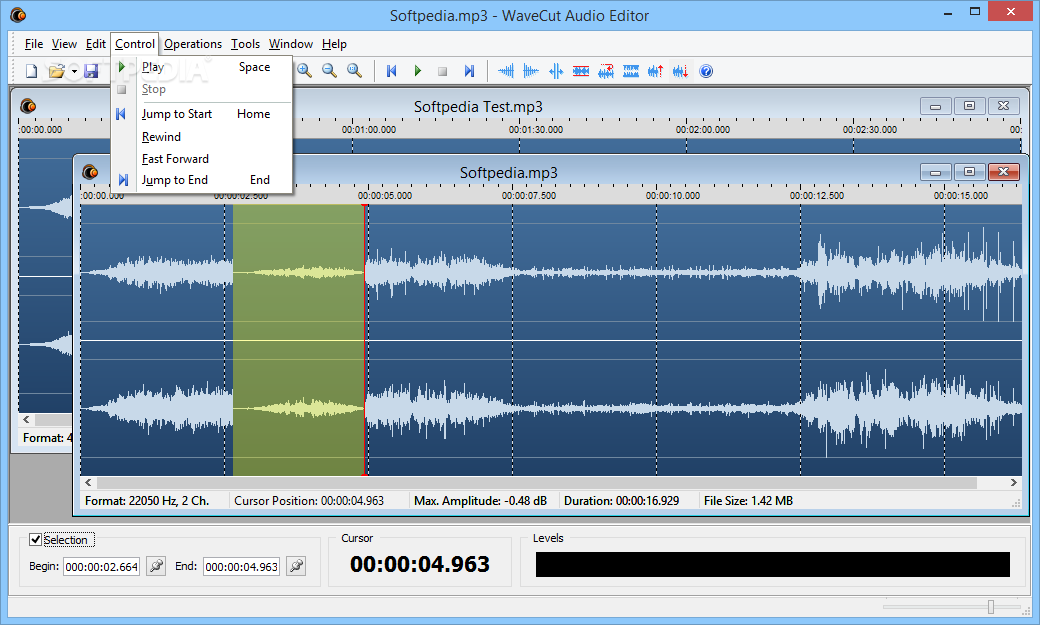Viewport: 1040px width, 625px height.
Task: Choose Fast Forward in Control menu
Action: click(202, 159)
